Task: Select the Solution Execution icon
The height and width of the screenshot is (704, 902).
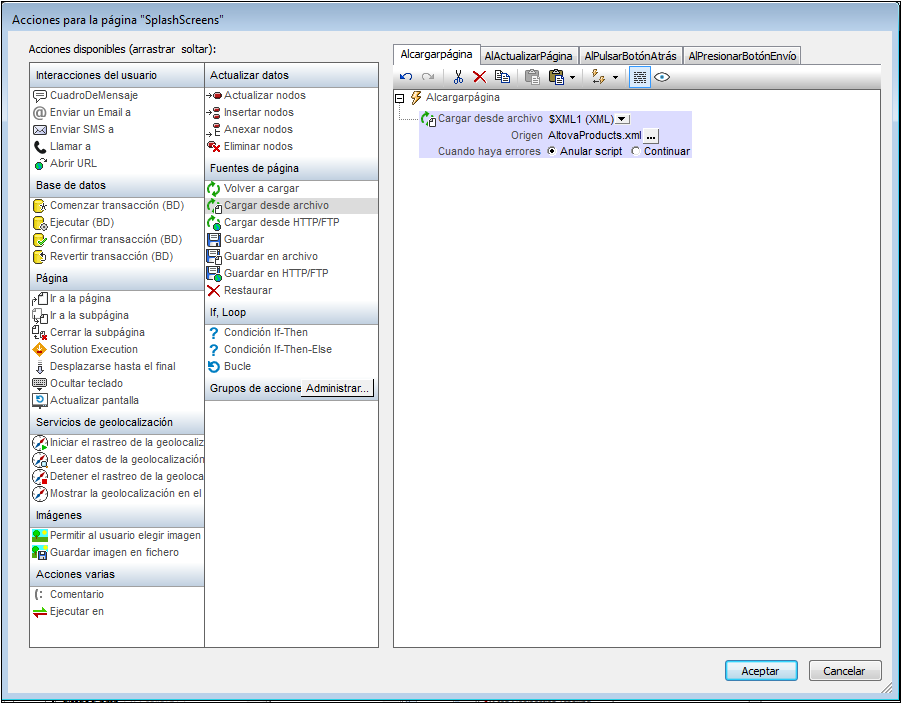Action: pyautogui.click(x=40, y=349)
